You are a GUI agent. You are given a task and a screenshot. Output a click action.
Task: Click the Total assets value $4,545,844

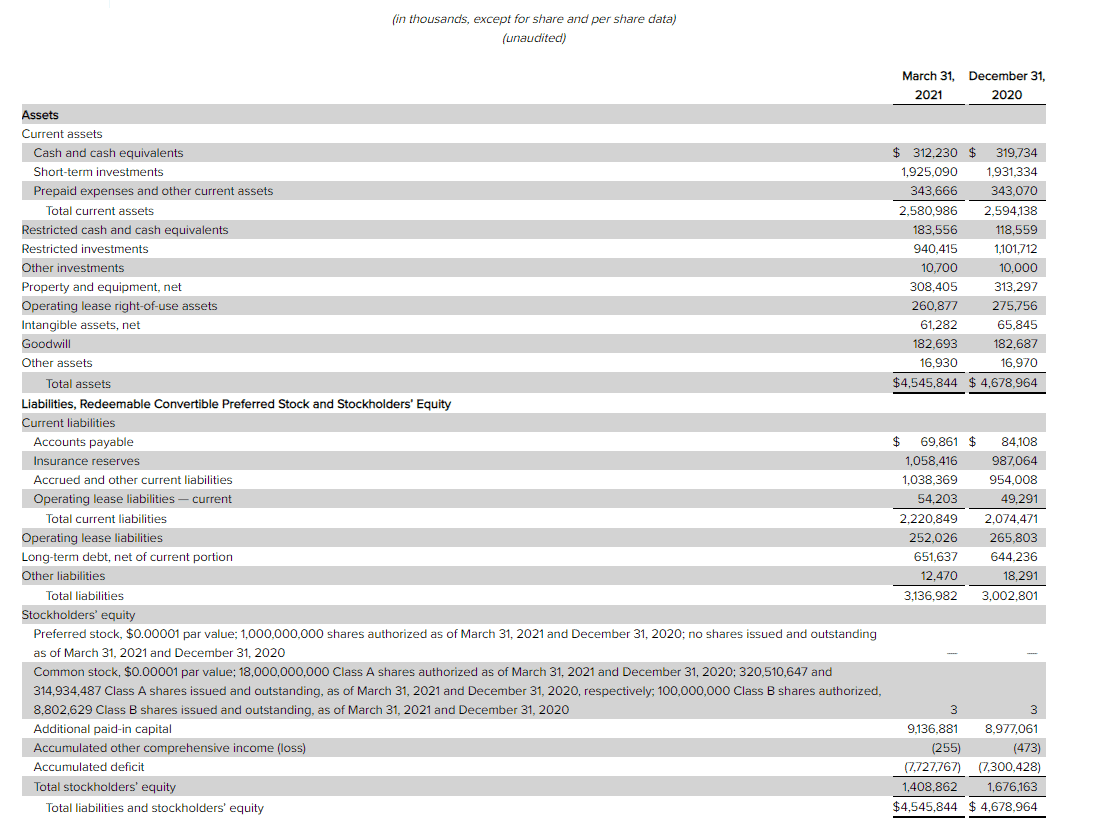click(x=925, y=383)
